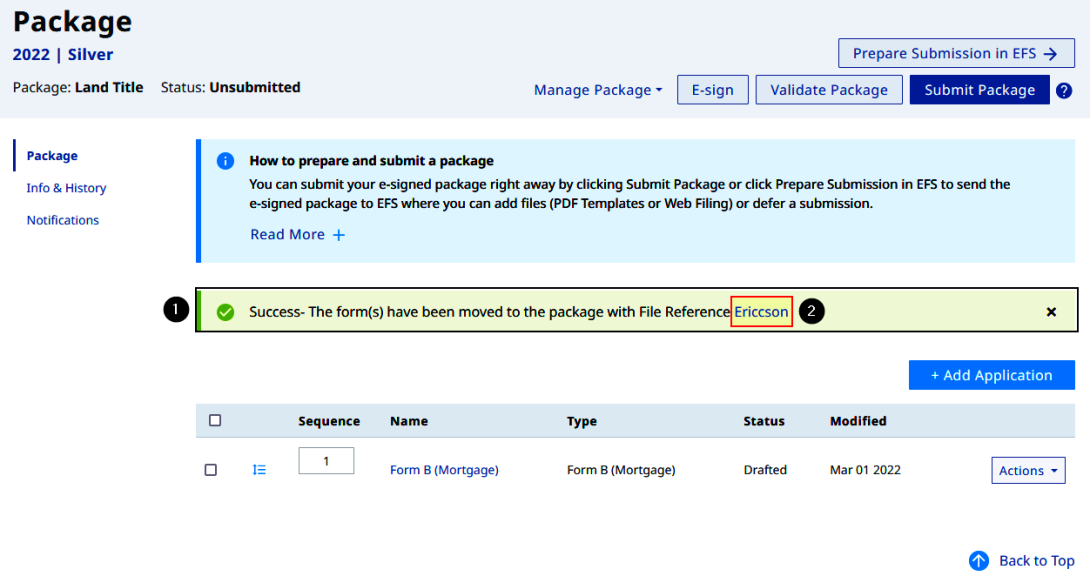This screenshot has width=1090, height=576.
Task: Click the Back to Top arrow icon
Action: coord(979,560)
